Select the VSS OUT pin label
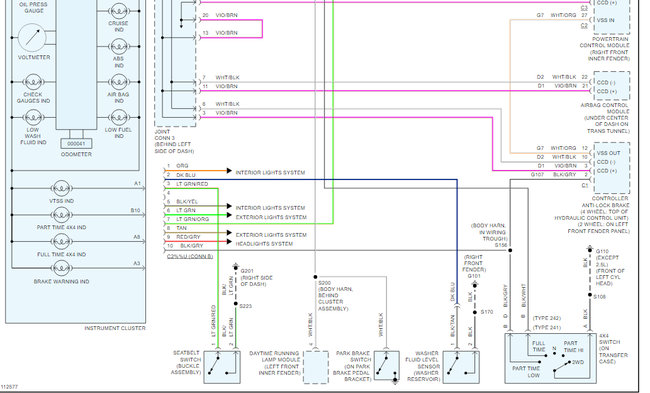This screenshot has height=393, width=650. coord(609,153)
